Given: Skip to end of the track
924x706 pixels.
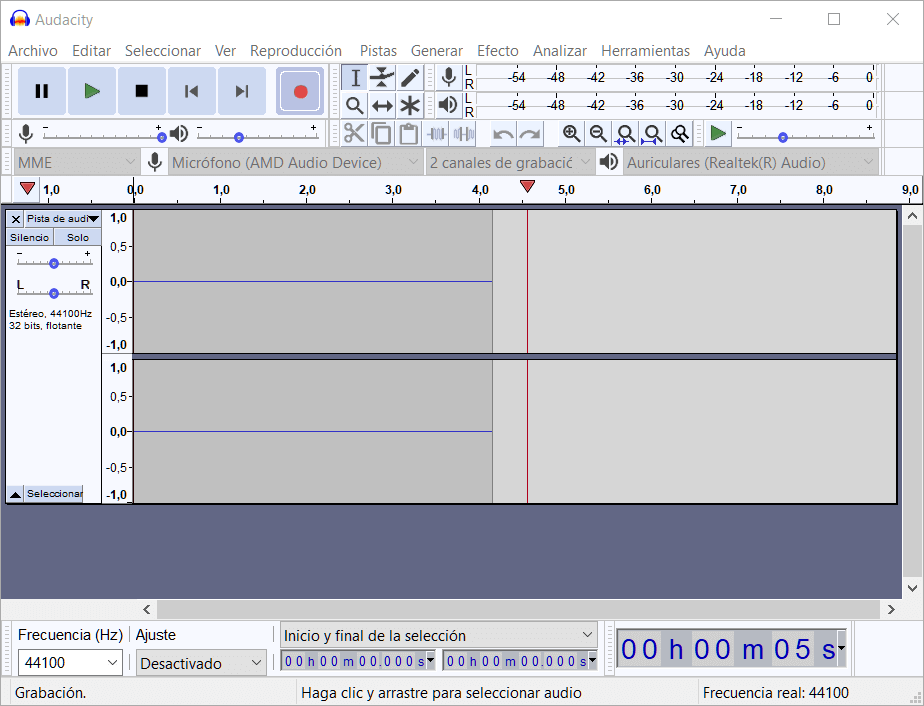Looking at the screenshot, I should click(242, 91).
